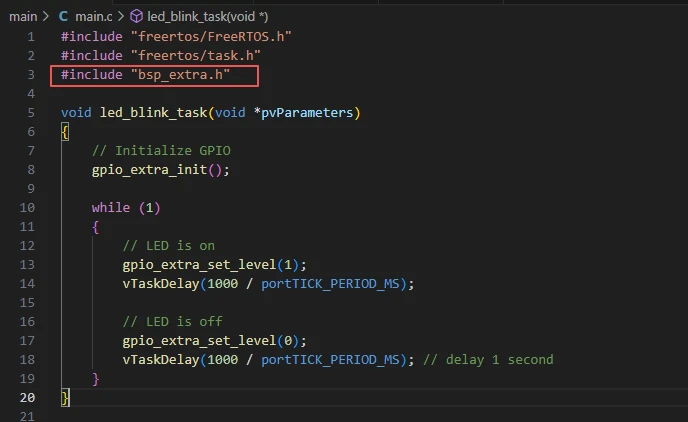
Task: Click the function symbol icon in breadcrumb
Action: 136,17
